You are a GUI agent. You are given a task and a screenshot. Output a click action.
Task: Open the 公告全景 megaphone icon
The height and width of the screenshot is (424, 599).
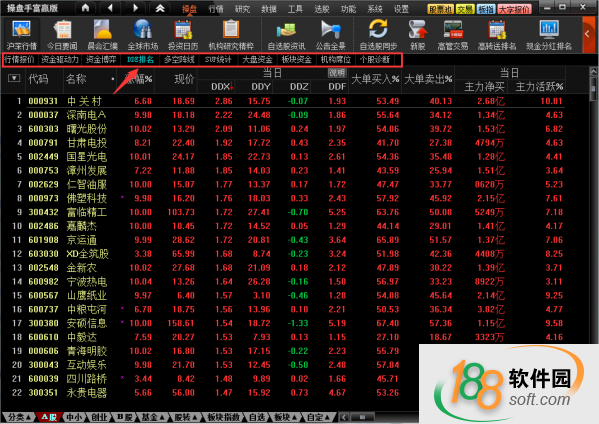(330, 35)
